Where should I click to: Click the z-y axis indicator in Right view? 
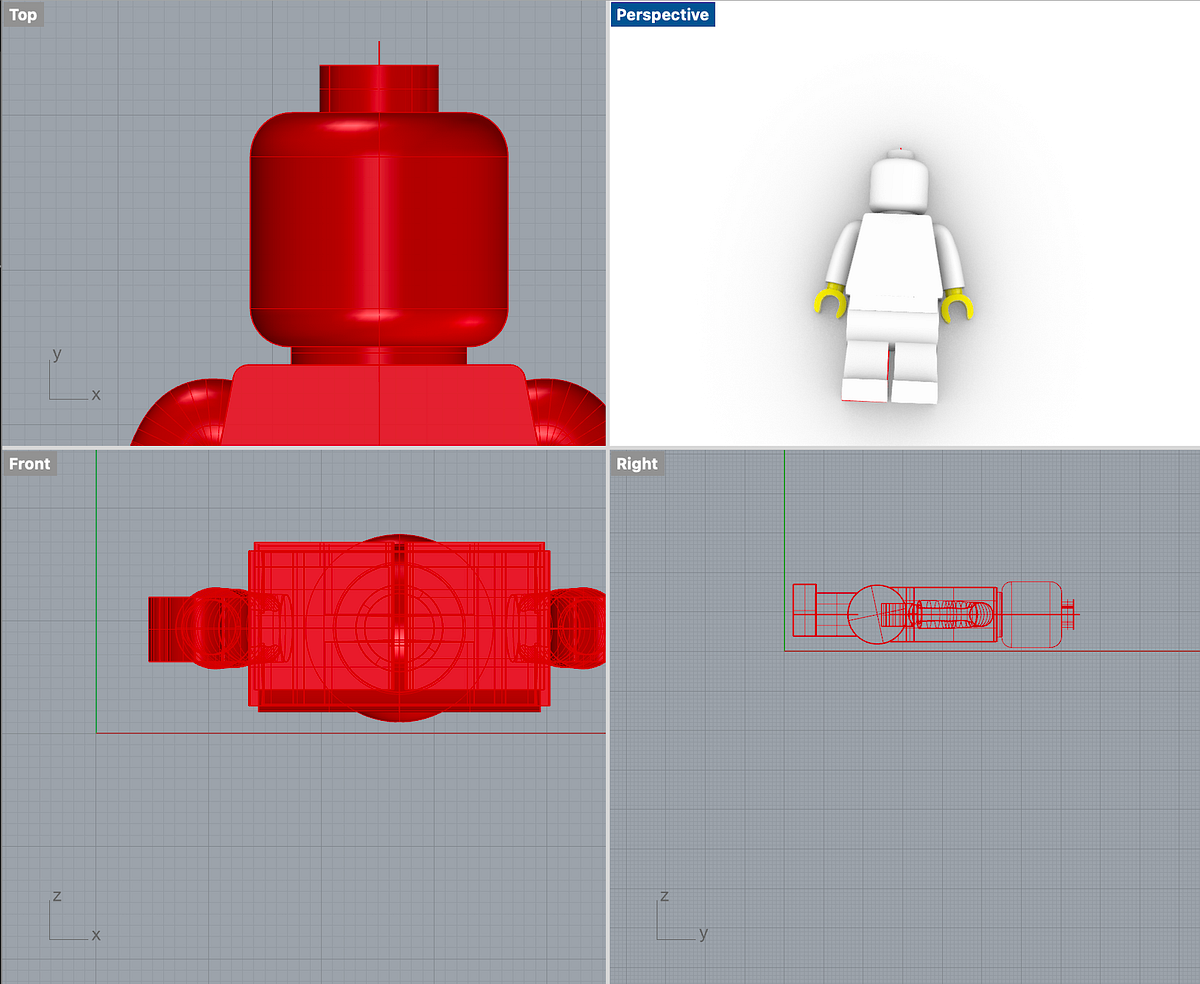[x=683, y=914]
